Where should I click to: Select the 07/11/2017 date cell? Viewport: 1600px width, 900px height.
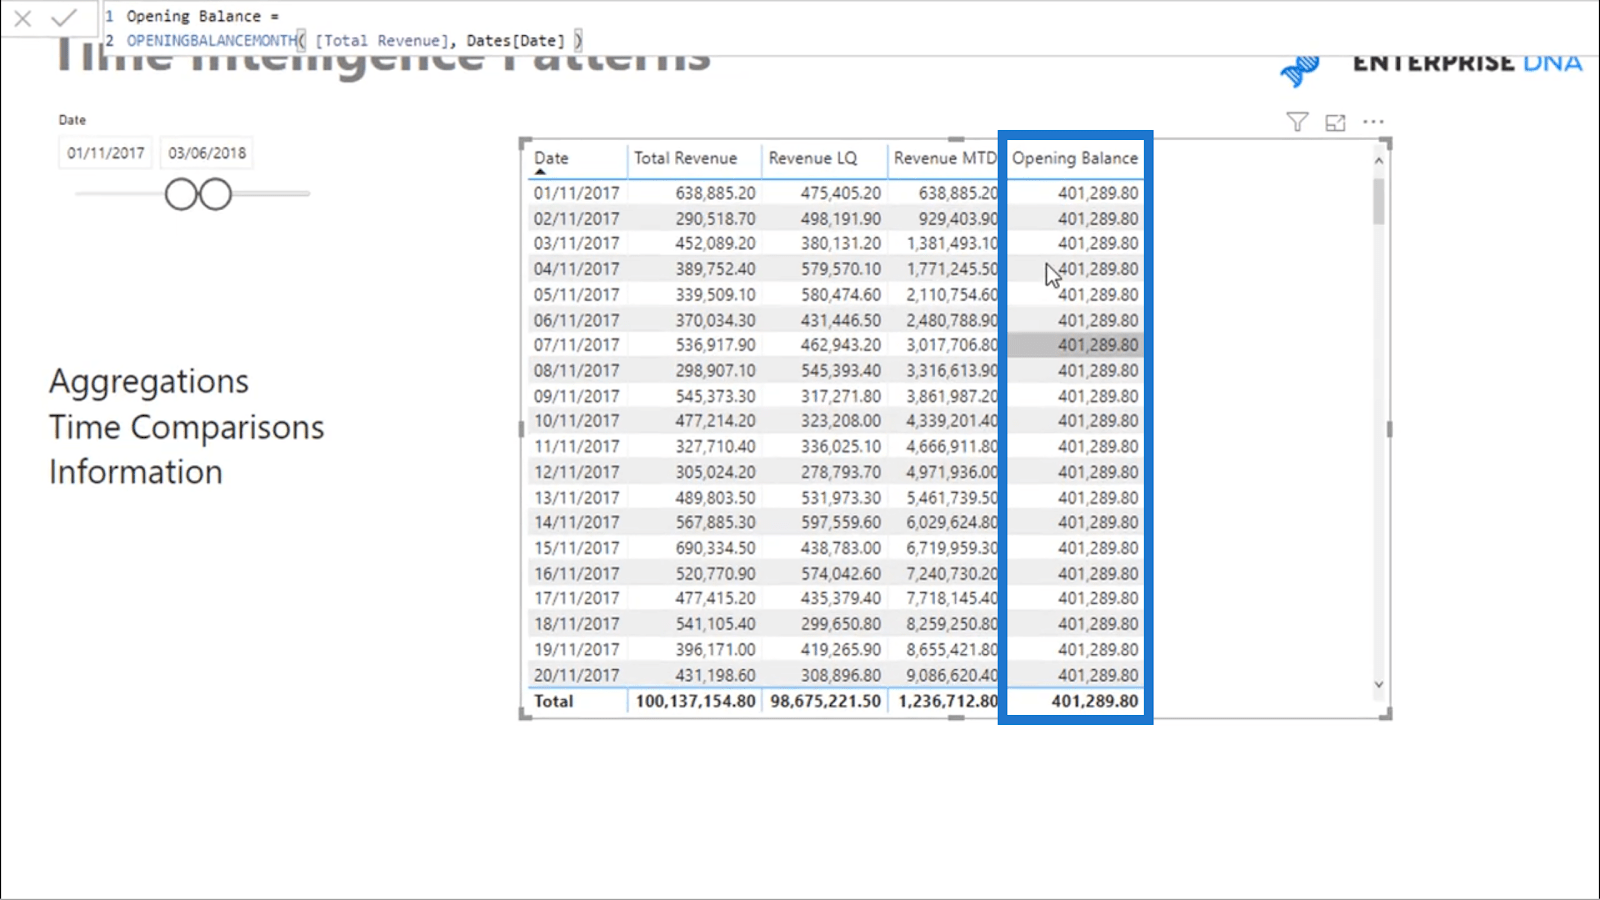tap(576, 345)
